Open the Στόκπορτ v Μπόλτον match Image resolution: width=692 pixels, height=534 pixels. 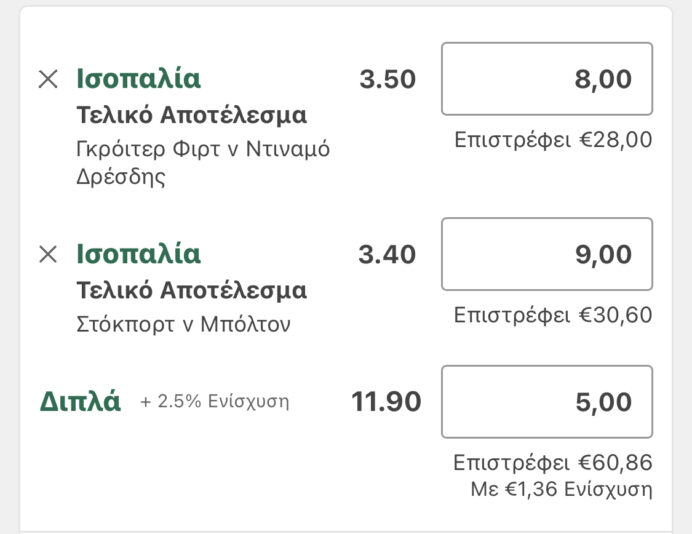[183, 325]
